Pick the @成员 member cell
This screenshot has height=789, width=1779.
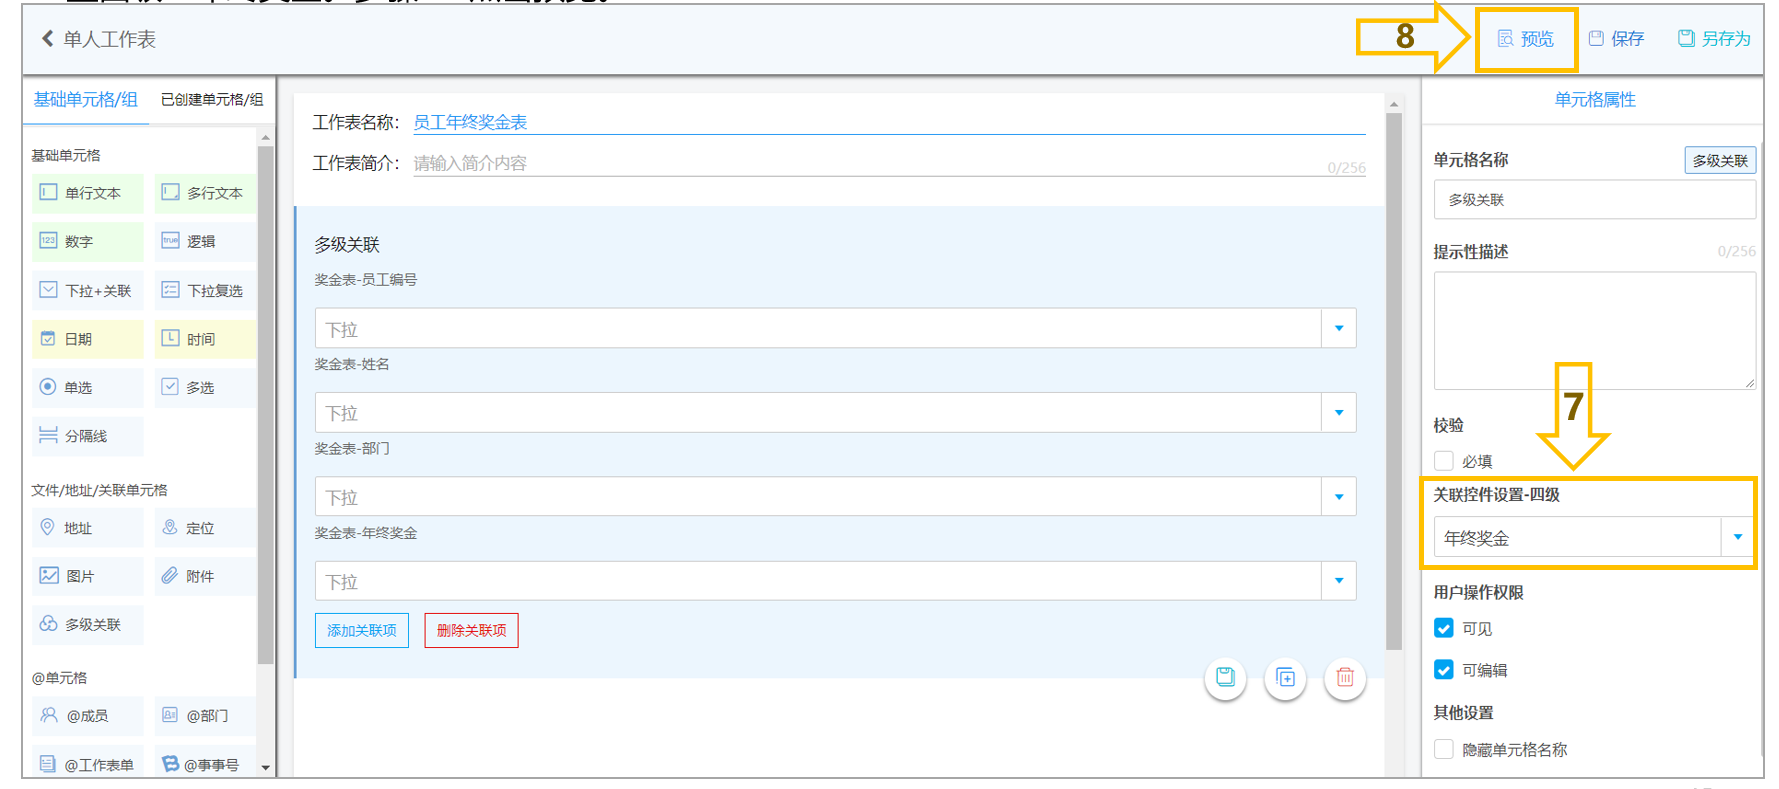[88, 715]
